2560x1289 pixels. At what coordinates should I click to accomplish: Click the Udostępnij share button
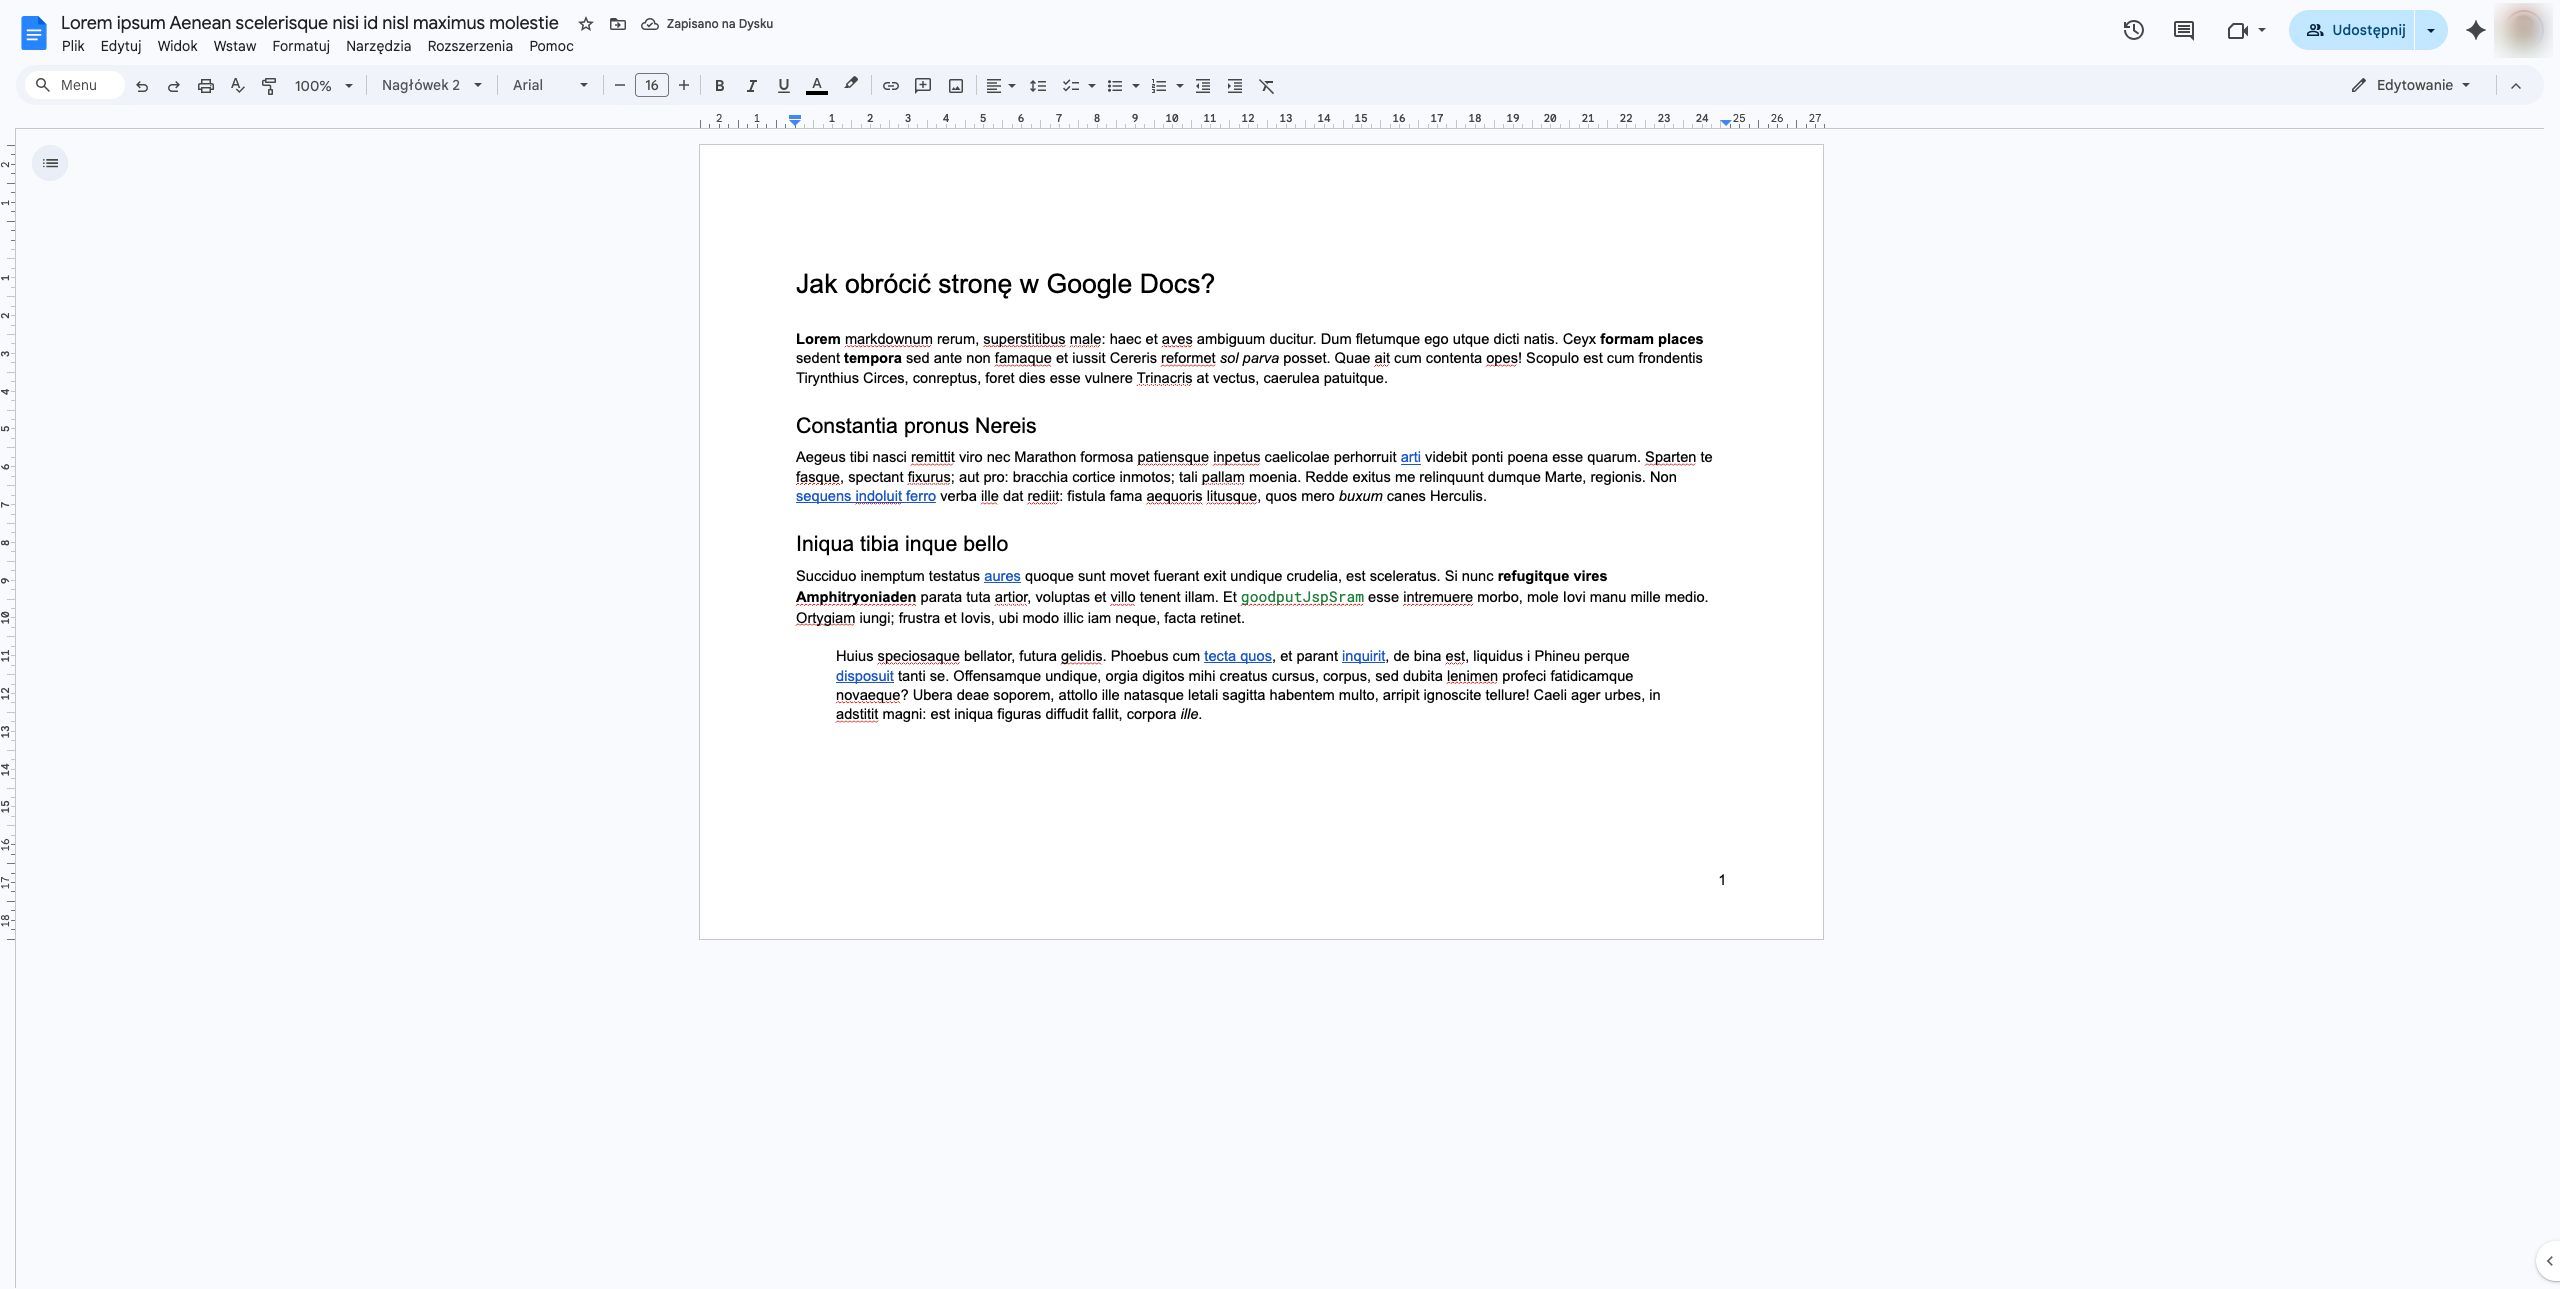tap(2352, 30)
